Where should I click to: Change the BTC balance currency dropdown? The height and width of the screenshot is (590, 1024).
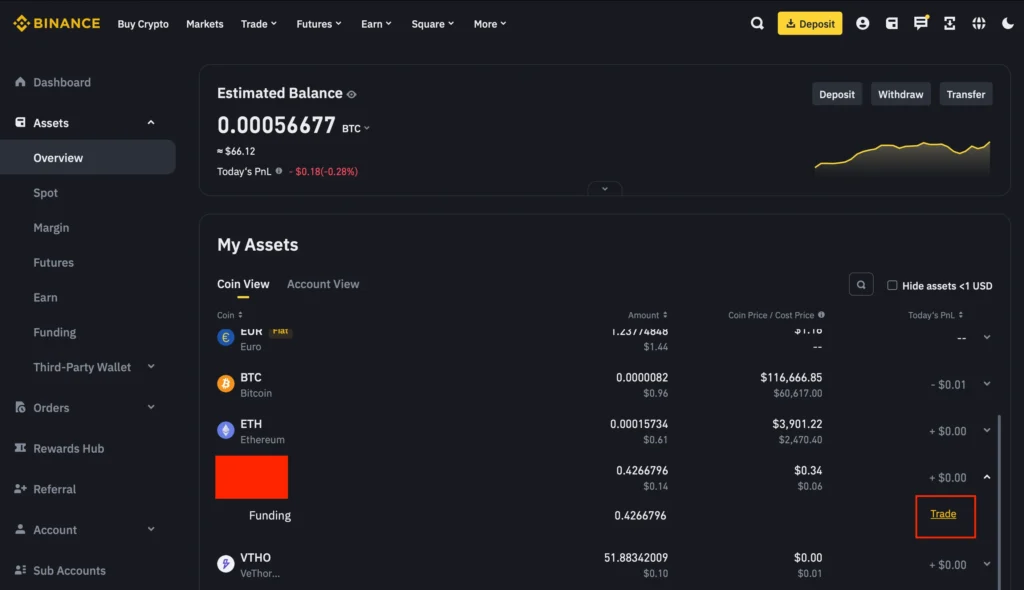click(356, 128)
